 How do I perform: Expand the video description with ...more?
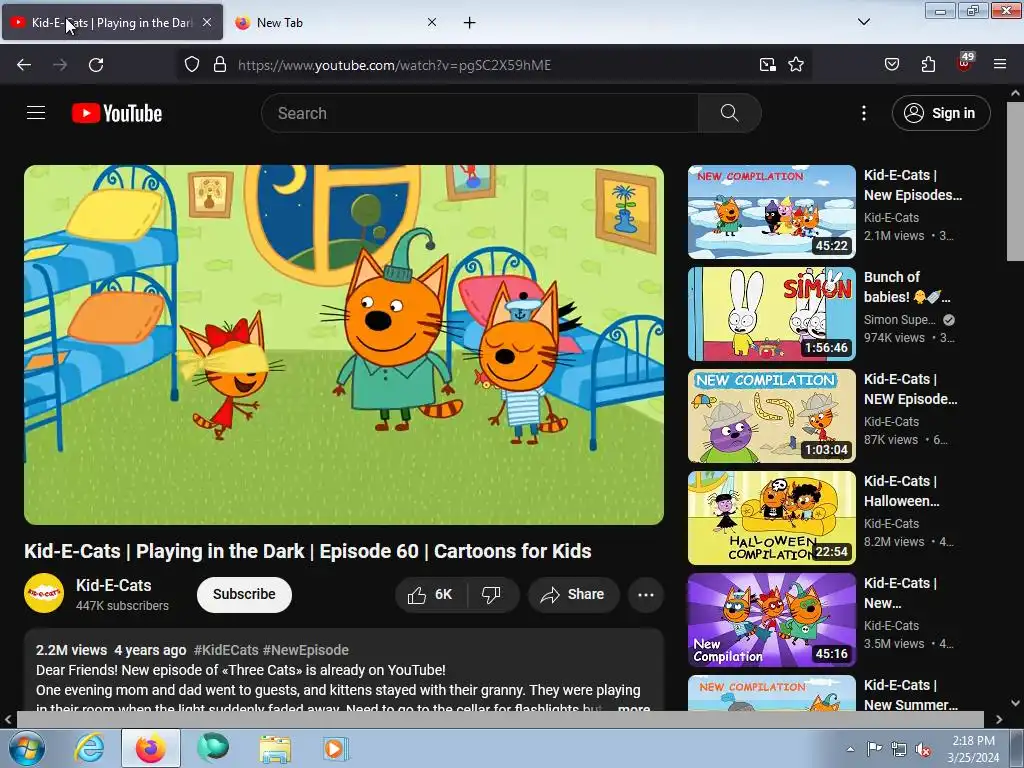click(x=633, y=707)
